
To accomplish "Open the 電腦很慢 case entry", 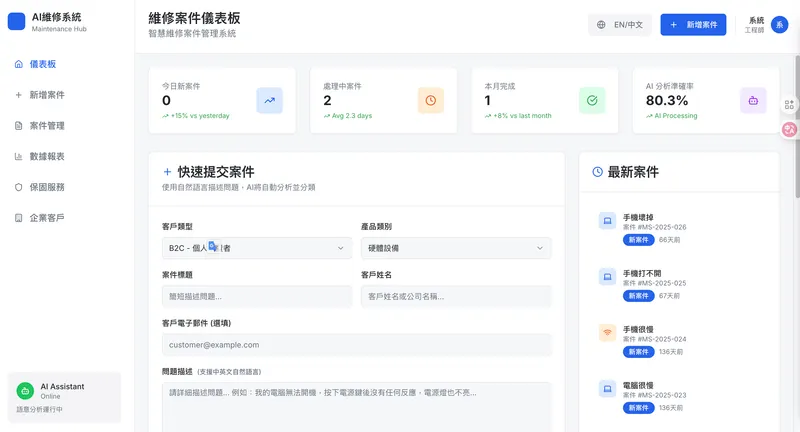I will click(x=679, y=397).
